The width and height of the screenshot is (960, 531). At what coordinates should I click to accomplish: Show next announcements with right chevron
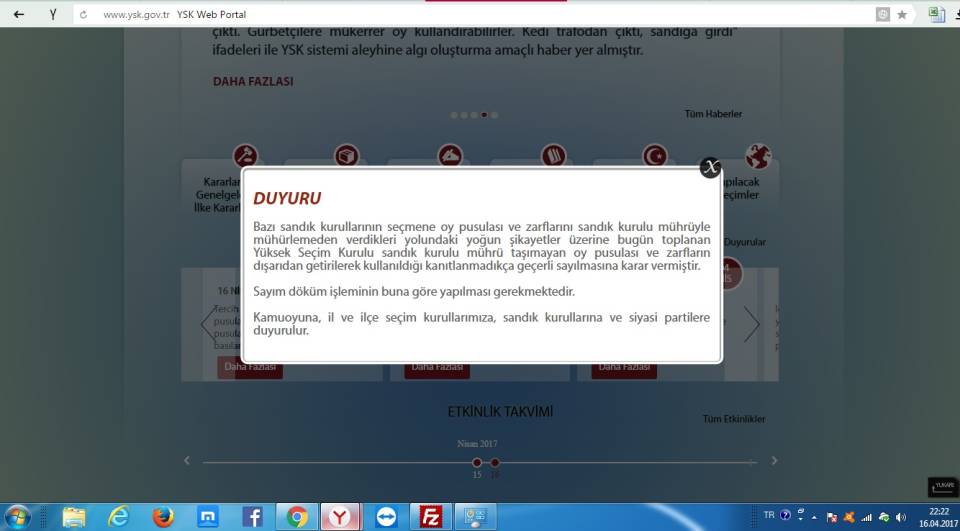point(752,324)
